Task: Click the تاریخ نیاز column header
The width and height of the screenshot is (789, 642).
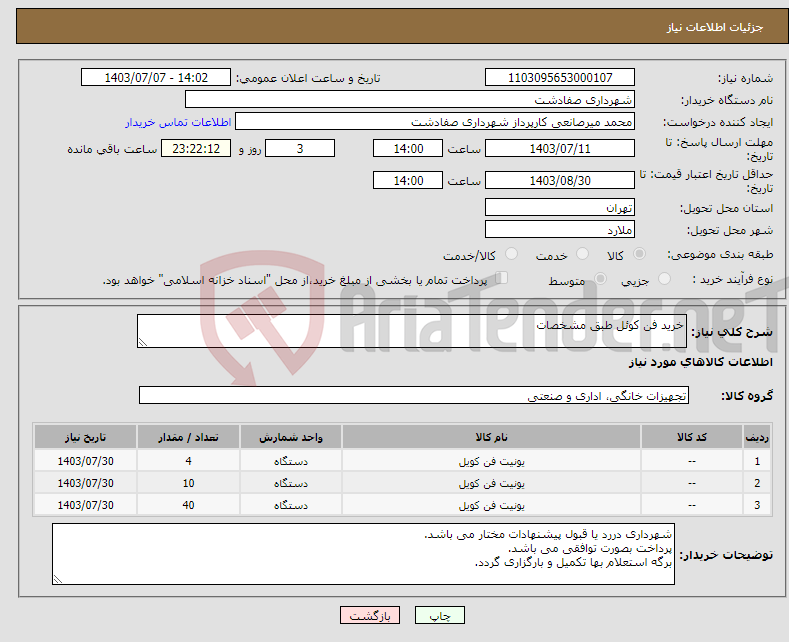Action: tap(86, 437)
